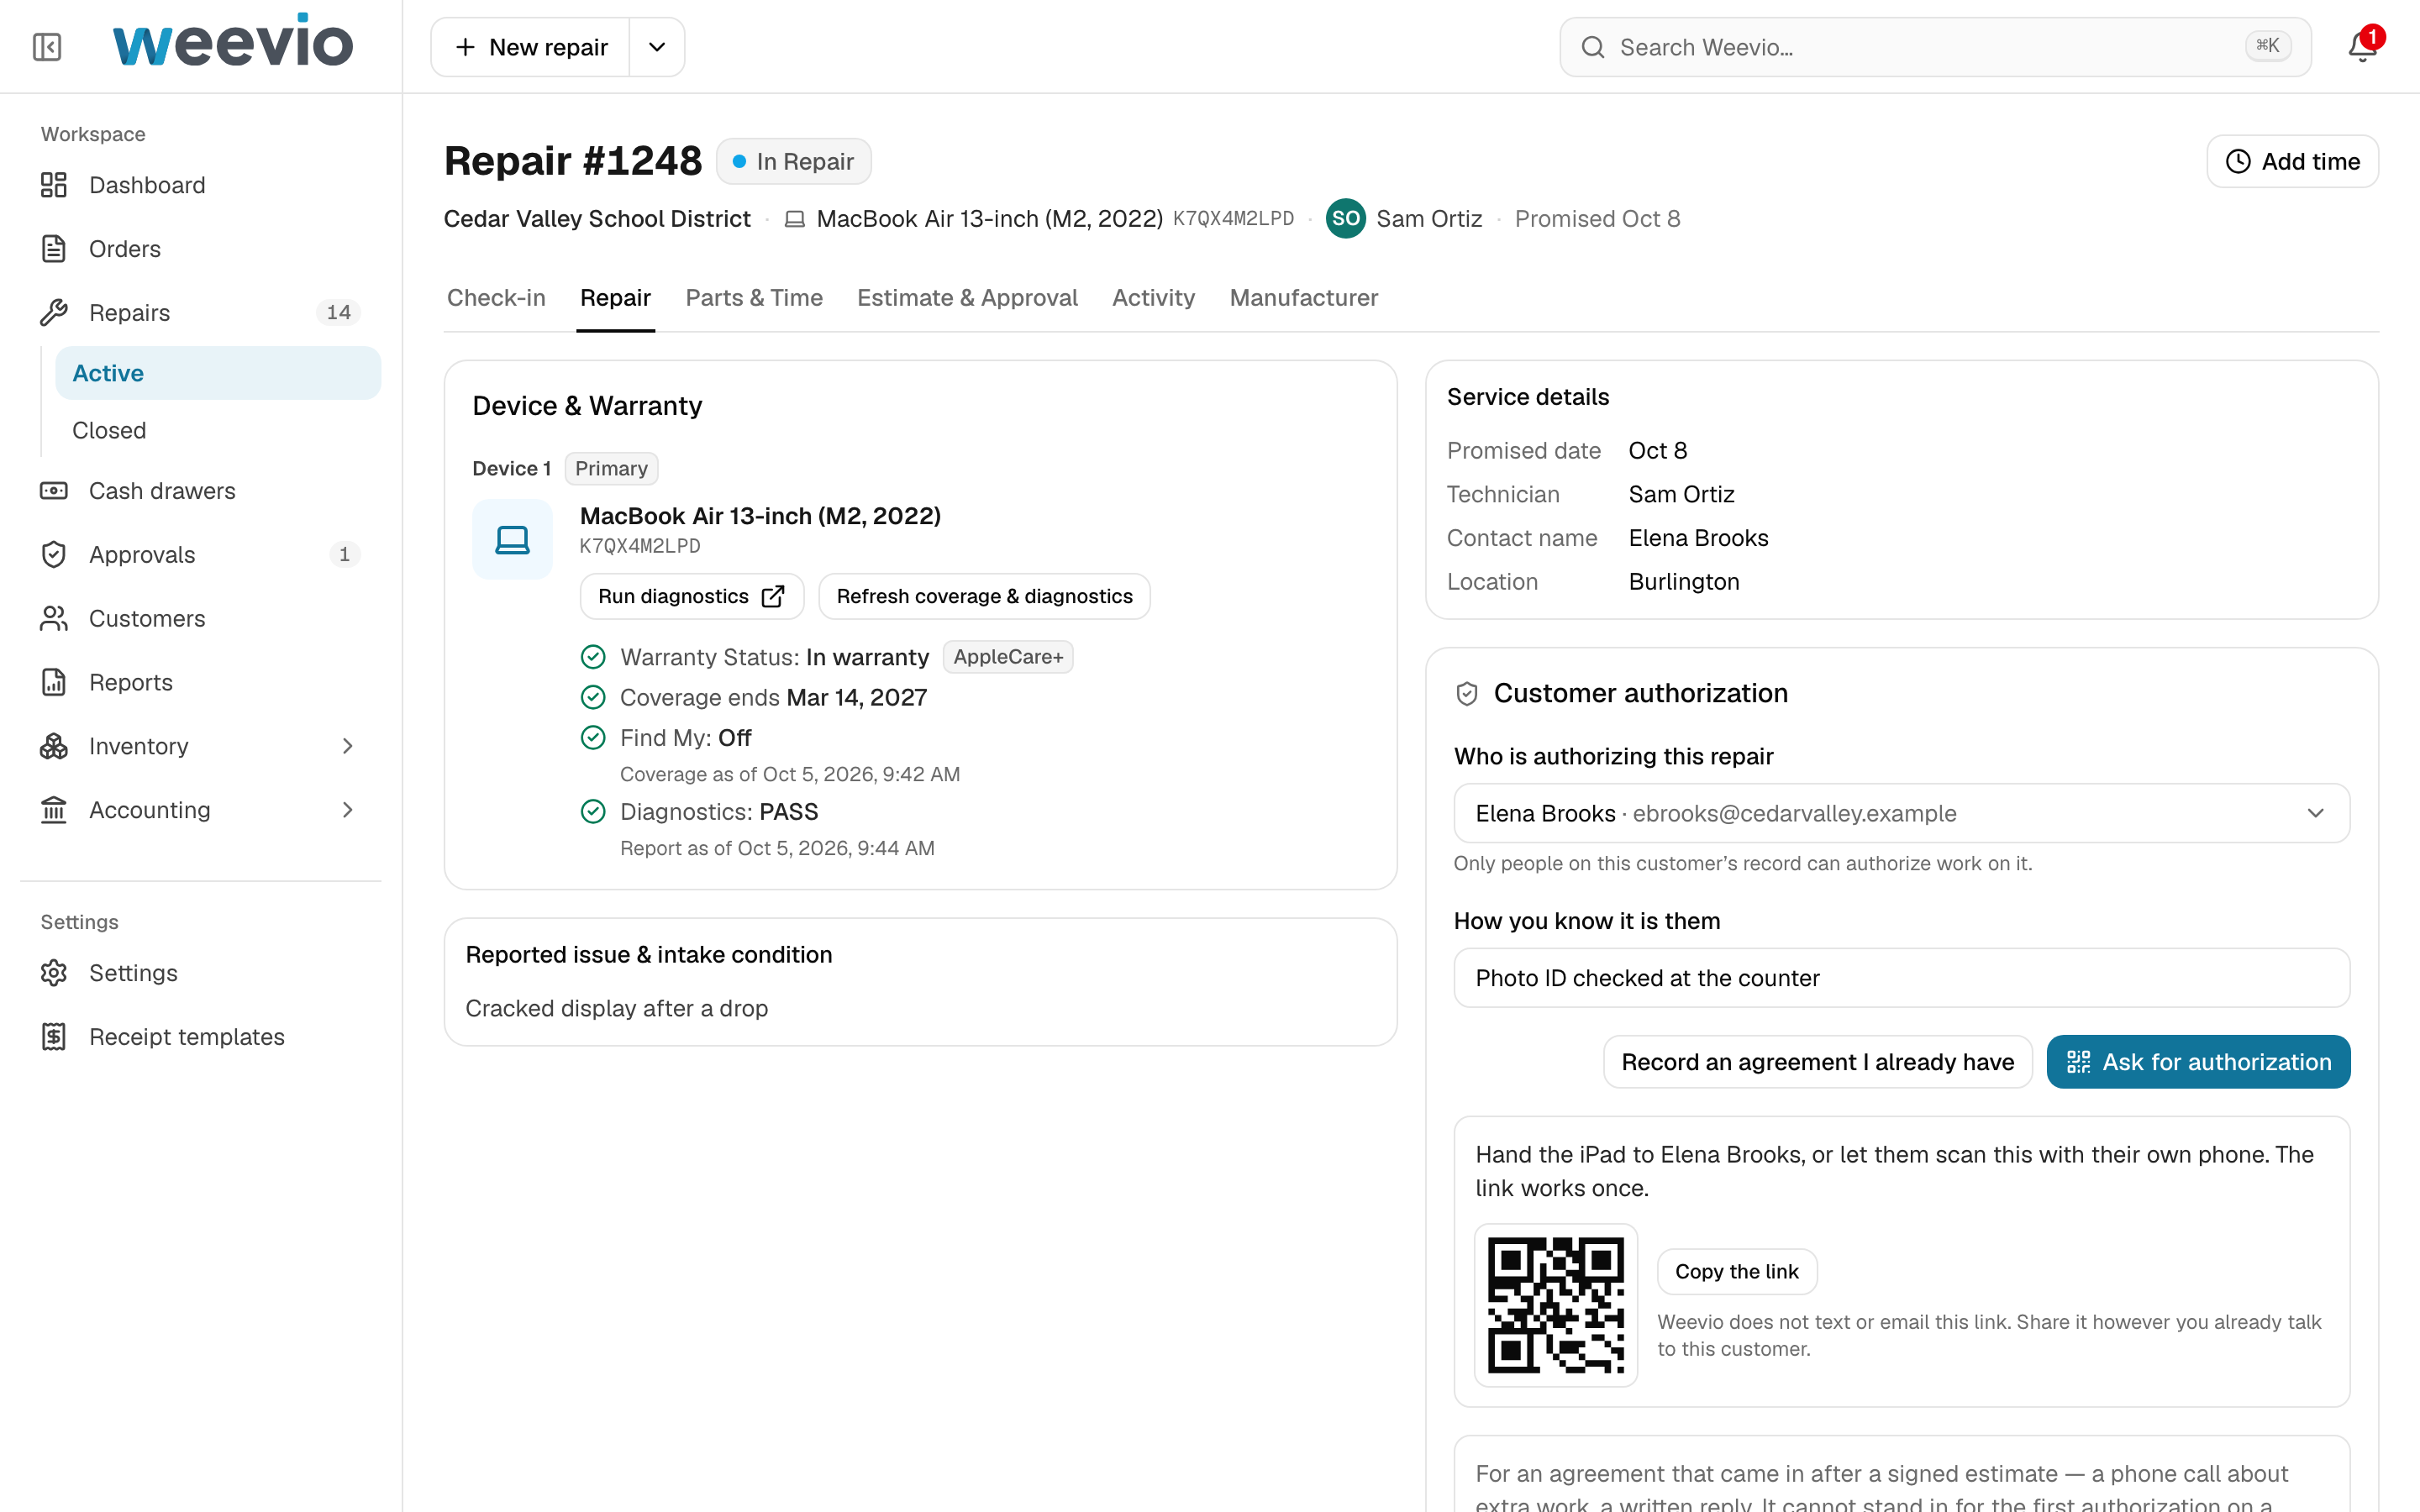The height and width of the screenshot is (1512, 2420).
Task: Click the Weevio logo
Action: point(233,42)
